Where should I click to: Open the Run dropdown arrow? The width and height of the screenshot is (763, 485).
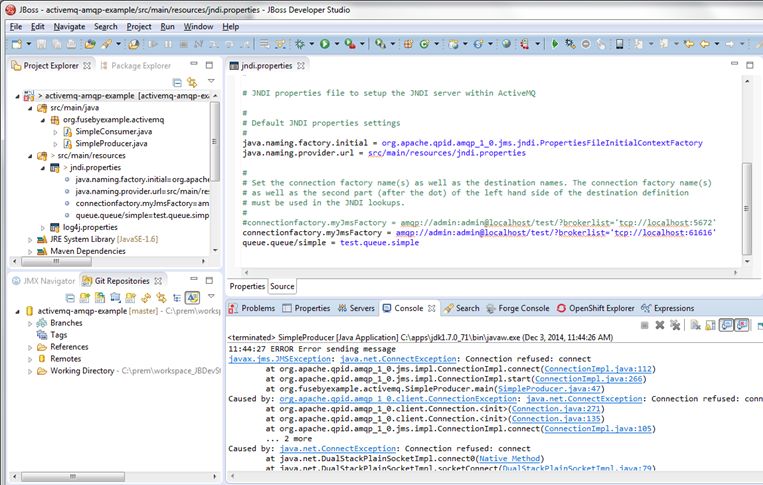tap(337, 44)
